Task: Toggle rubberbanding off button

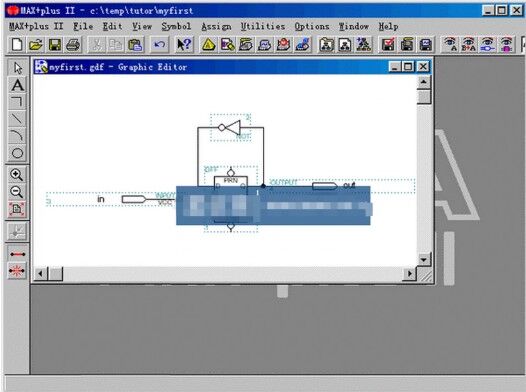Action: pyautogui.click(x=17, y=271)
